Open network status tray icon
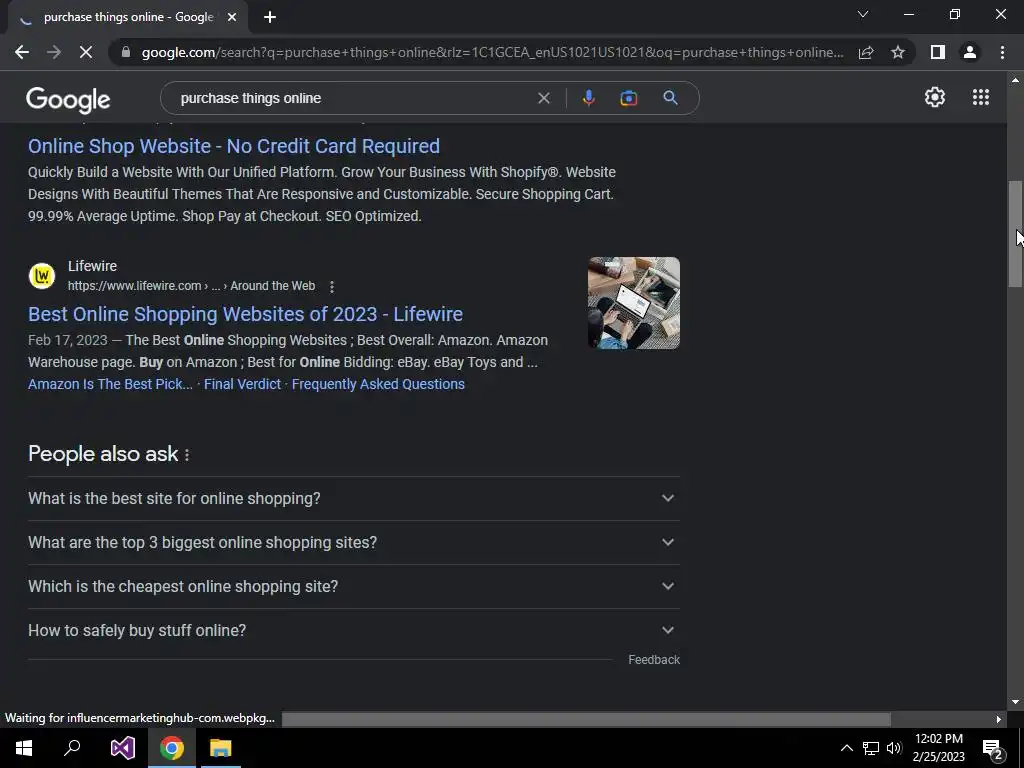This screenshot has height=768, width=1024. (x=871, y=748)
